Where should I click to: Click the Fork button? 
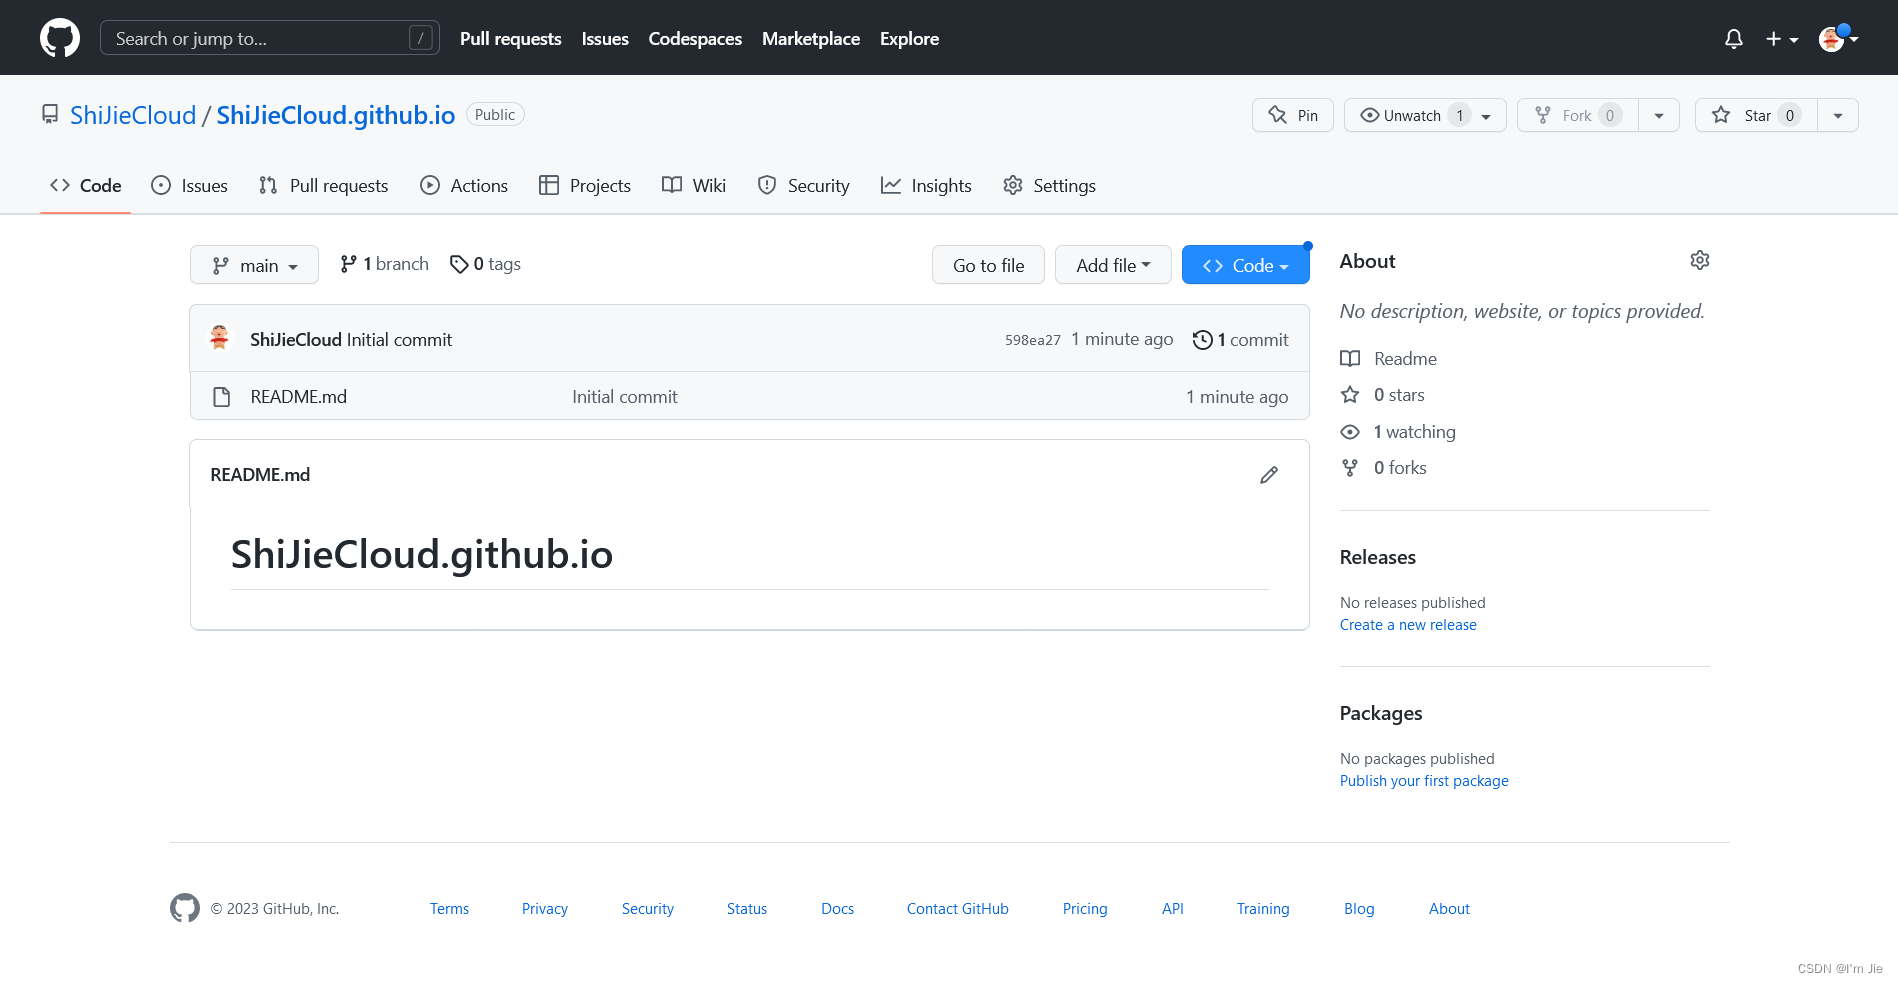tap(1578, 115)
